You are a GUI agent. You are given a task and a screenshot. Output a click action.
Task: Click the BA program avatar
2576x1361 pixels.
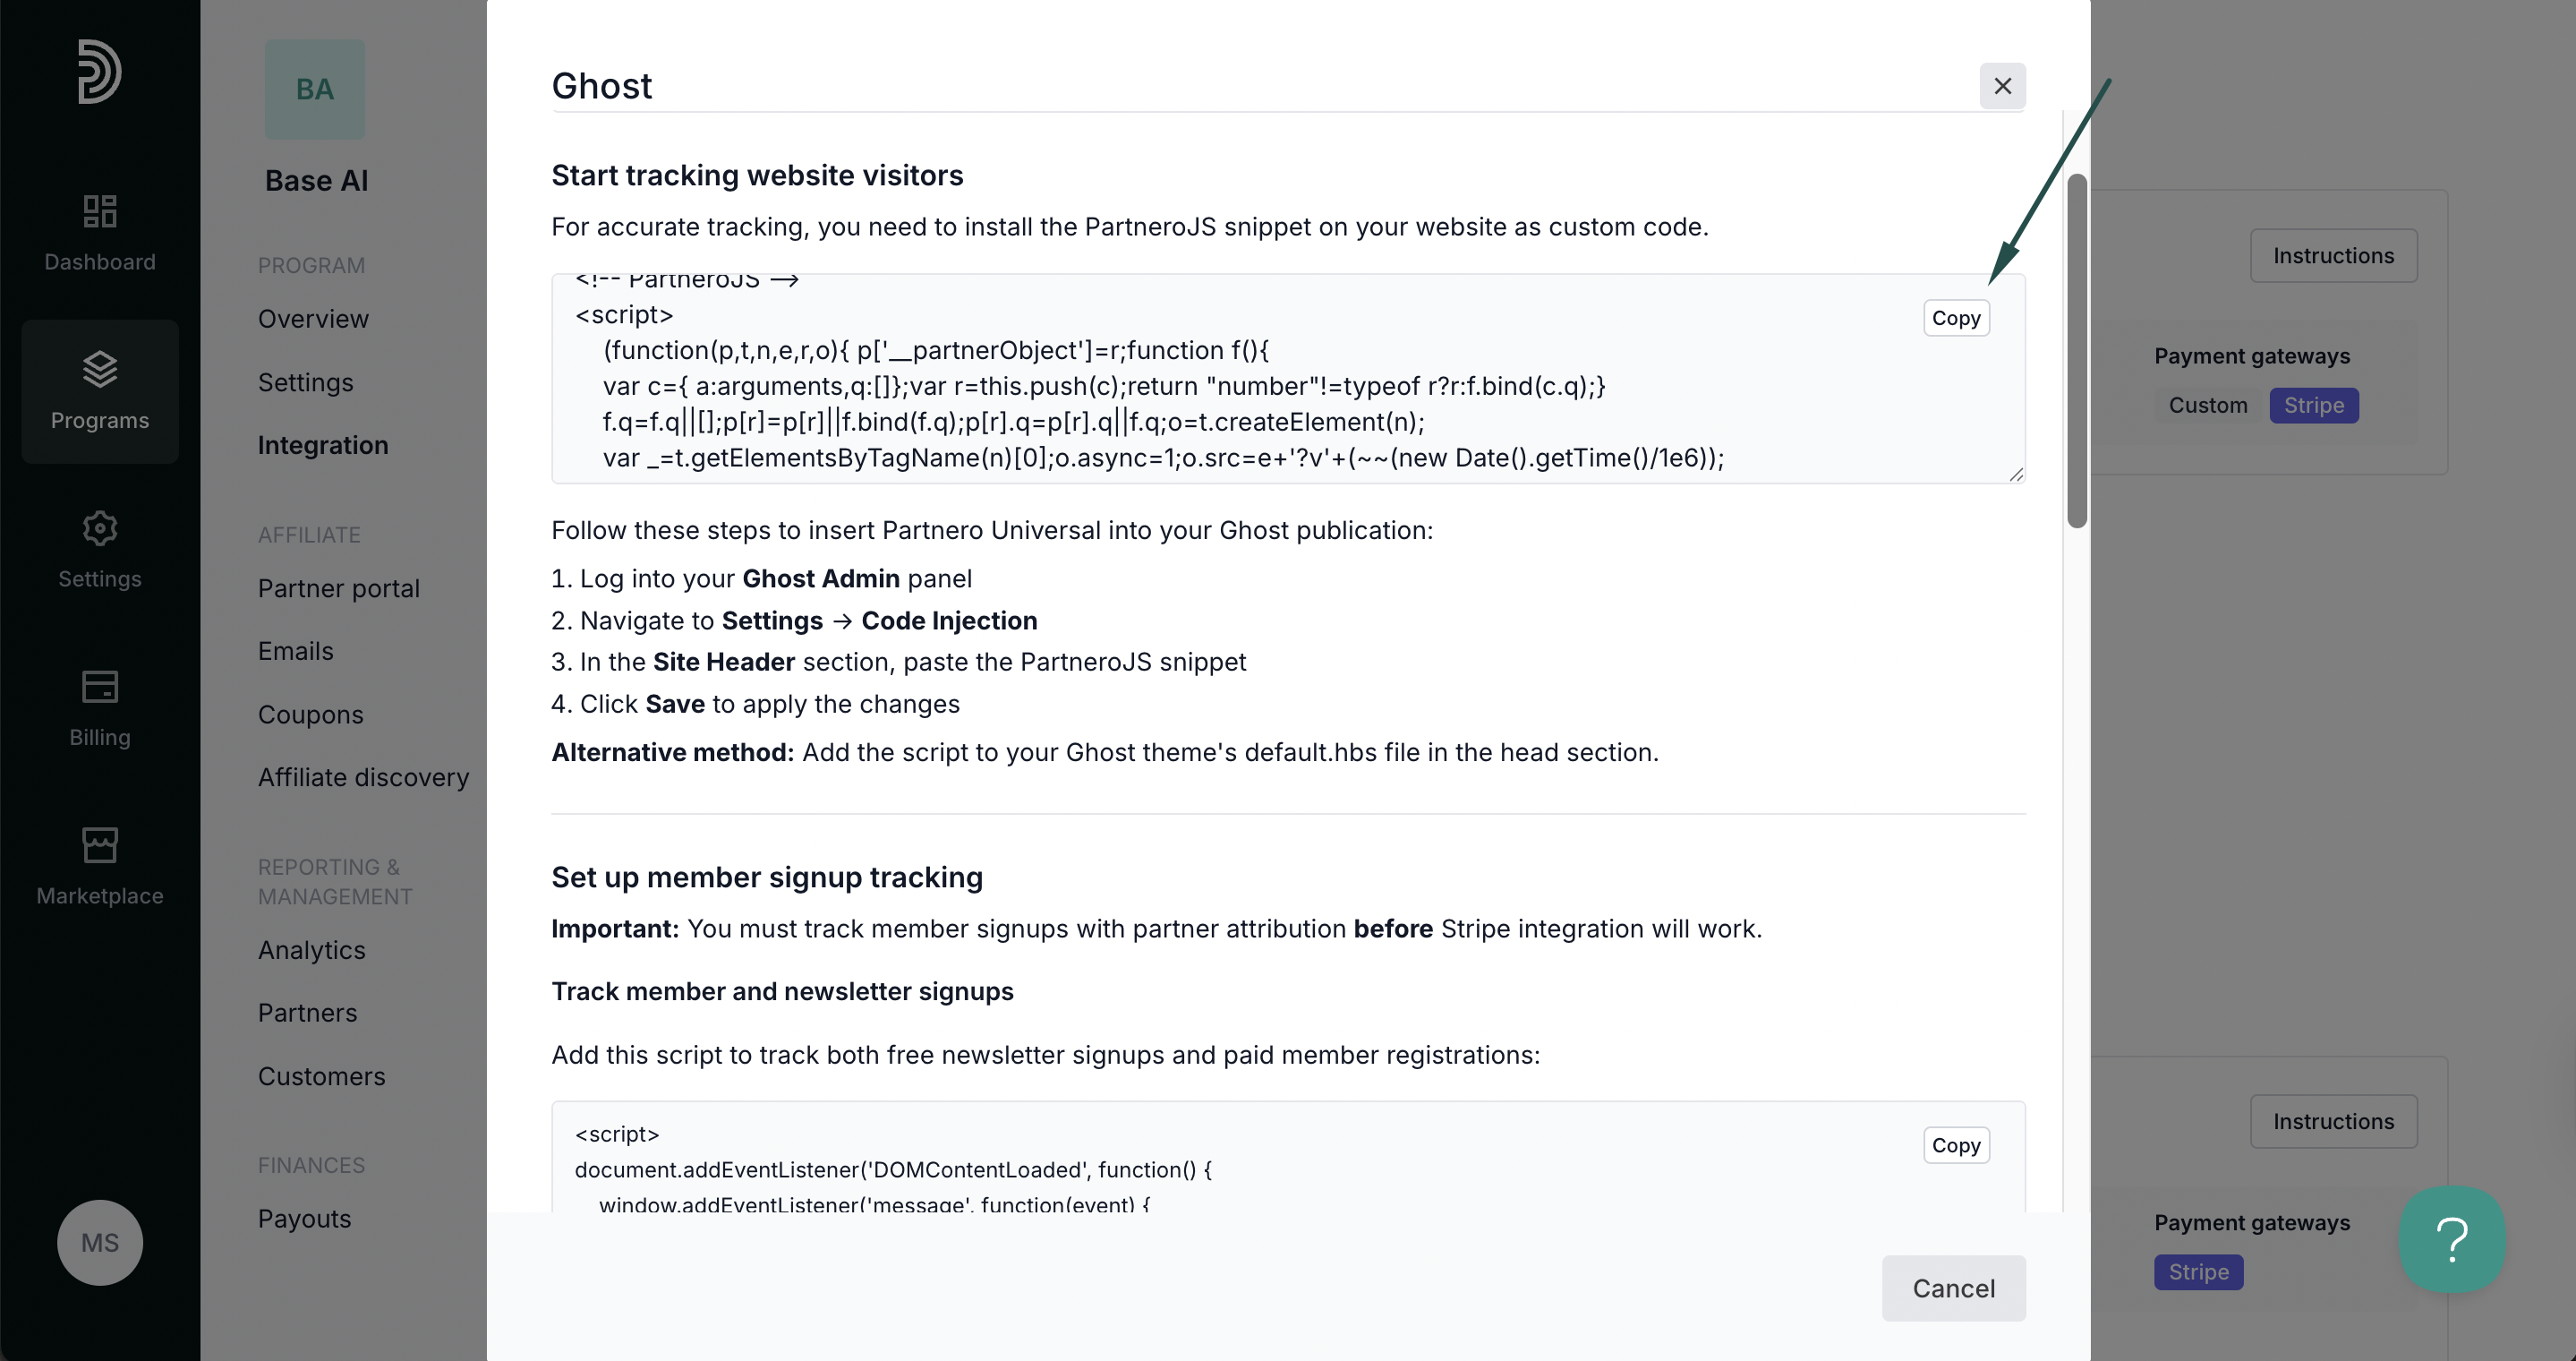(315, 89)
